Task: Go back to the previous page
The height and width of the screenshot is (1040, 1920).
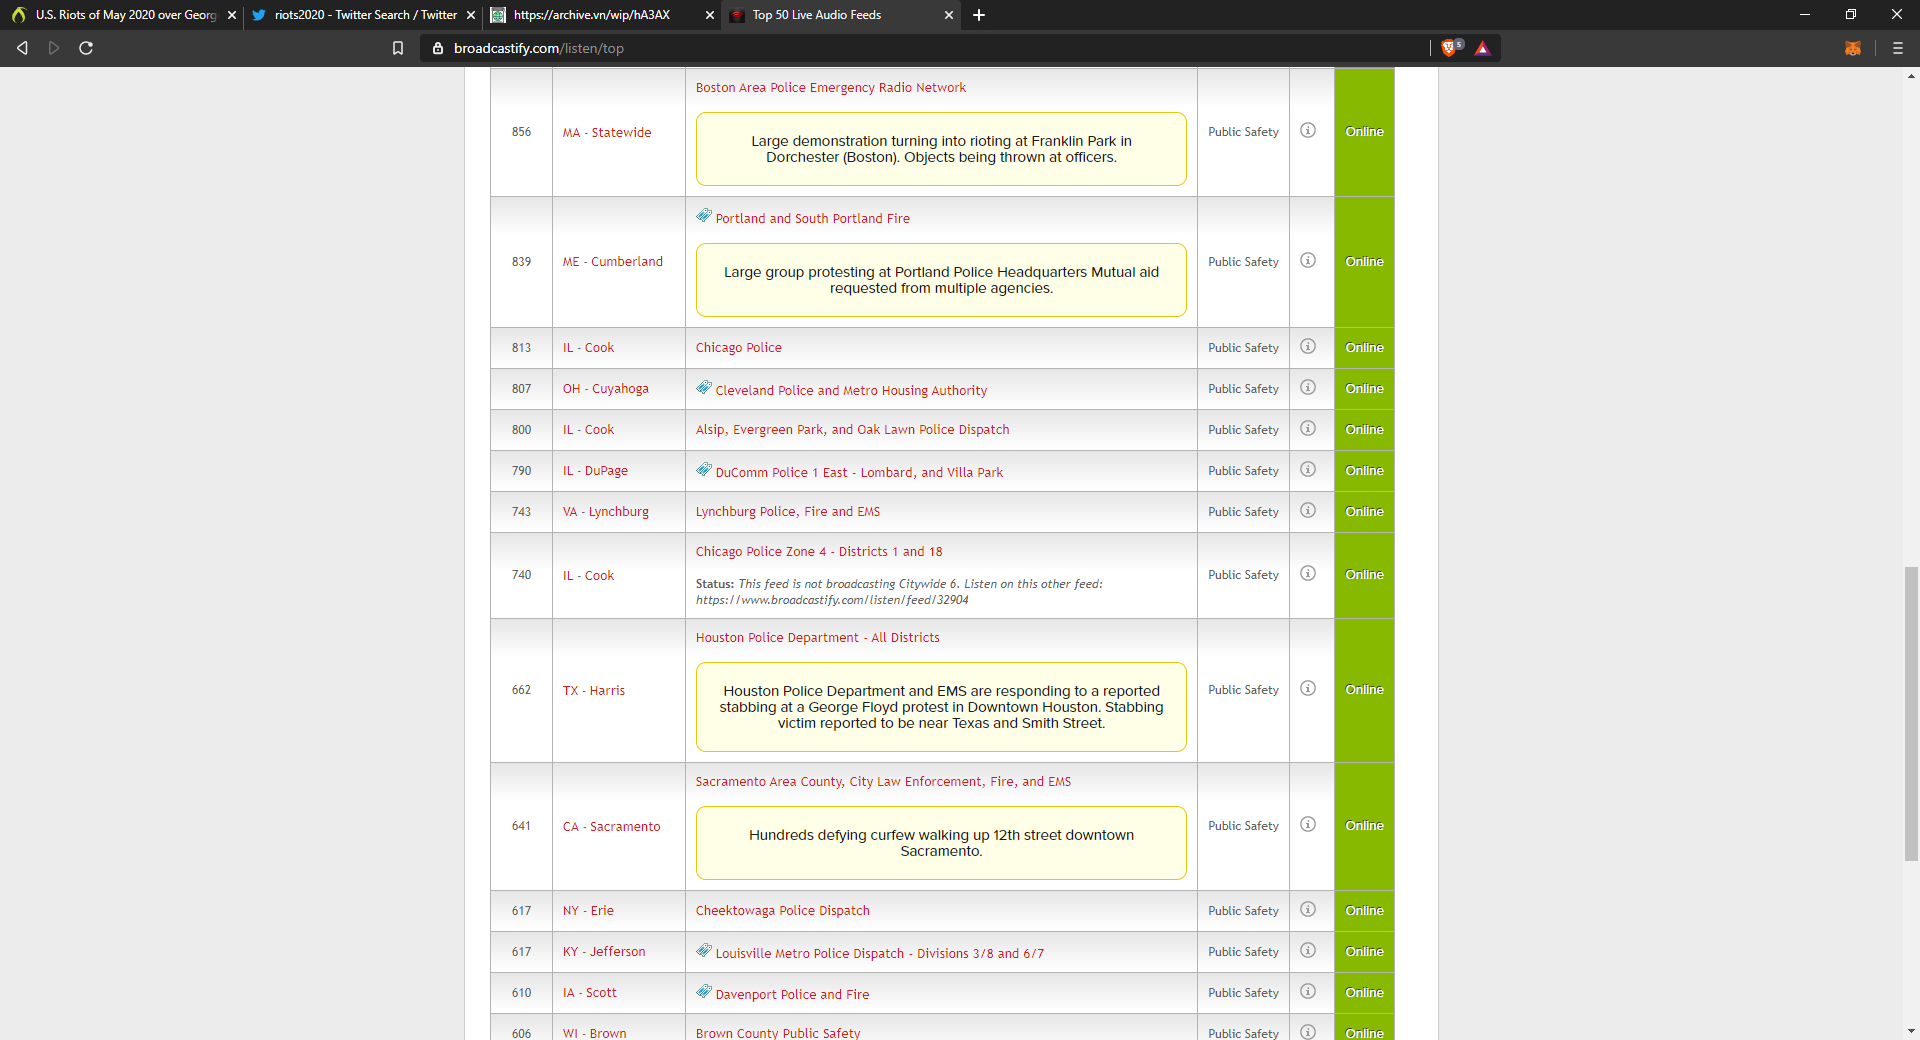Action: [22, 48]
